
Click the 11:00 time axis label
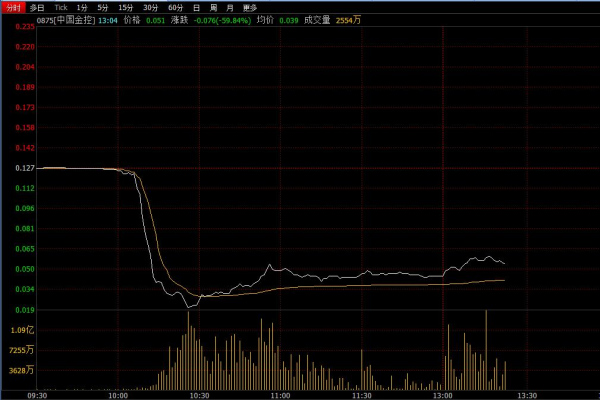coord(280,396)
